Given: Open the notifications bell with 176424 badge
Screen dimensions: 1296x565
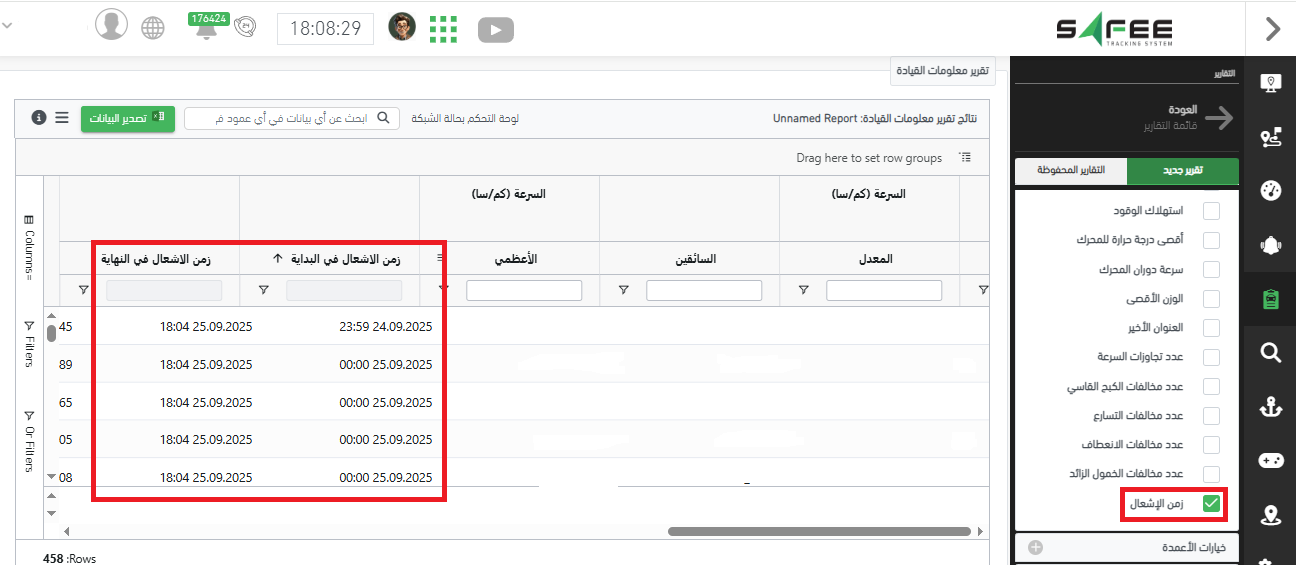Looking at the screenshot, I should (207, 28).
